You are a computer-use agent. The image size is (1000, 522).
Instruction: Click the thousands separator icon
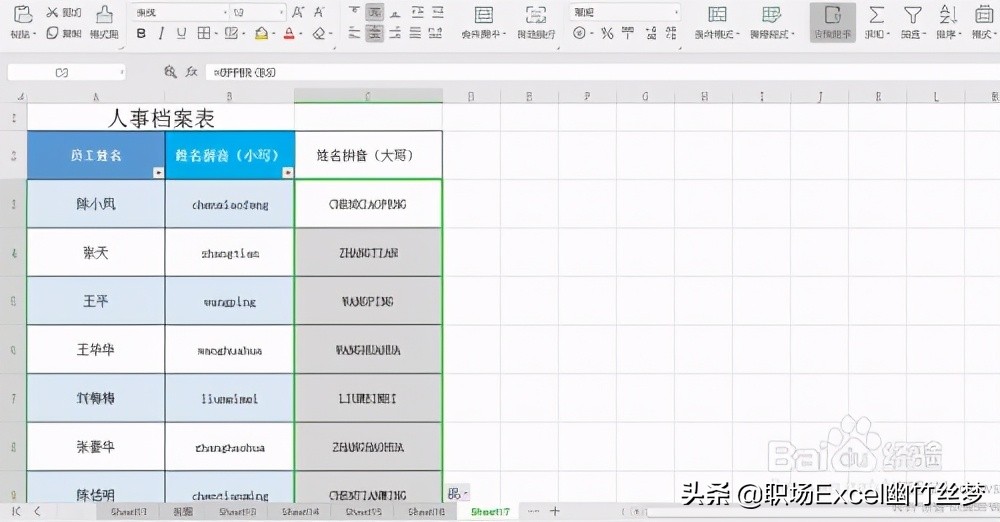click(628, 33)
